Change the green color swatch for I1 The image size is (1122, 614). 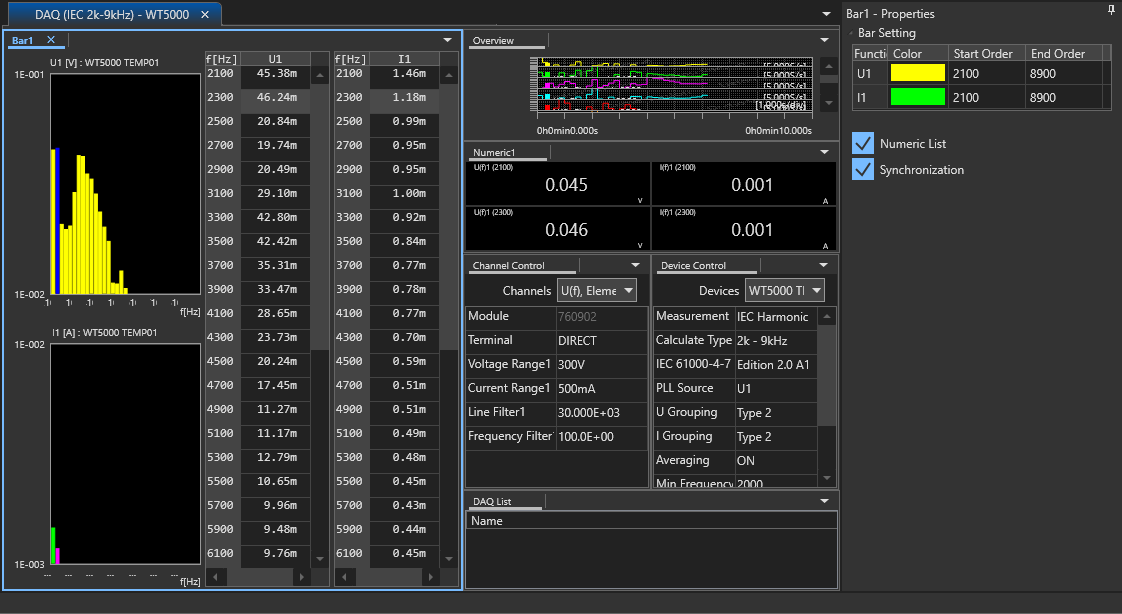[917, 97]
